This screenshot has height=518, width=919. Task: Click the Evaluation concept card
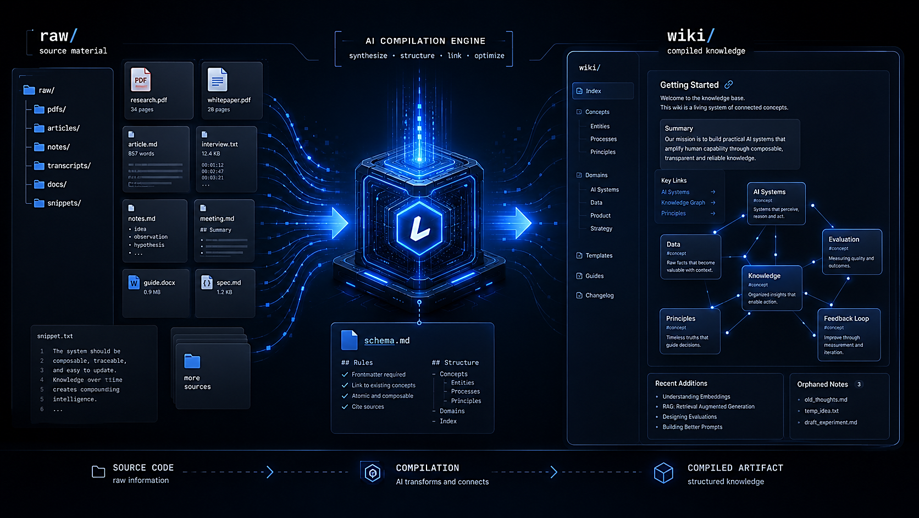click(x=852, y=252)
